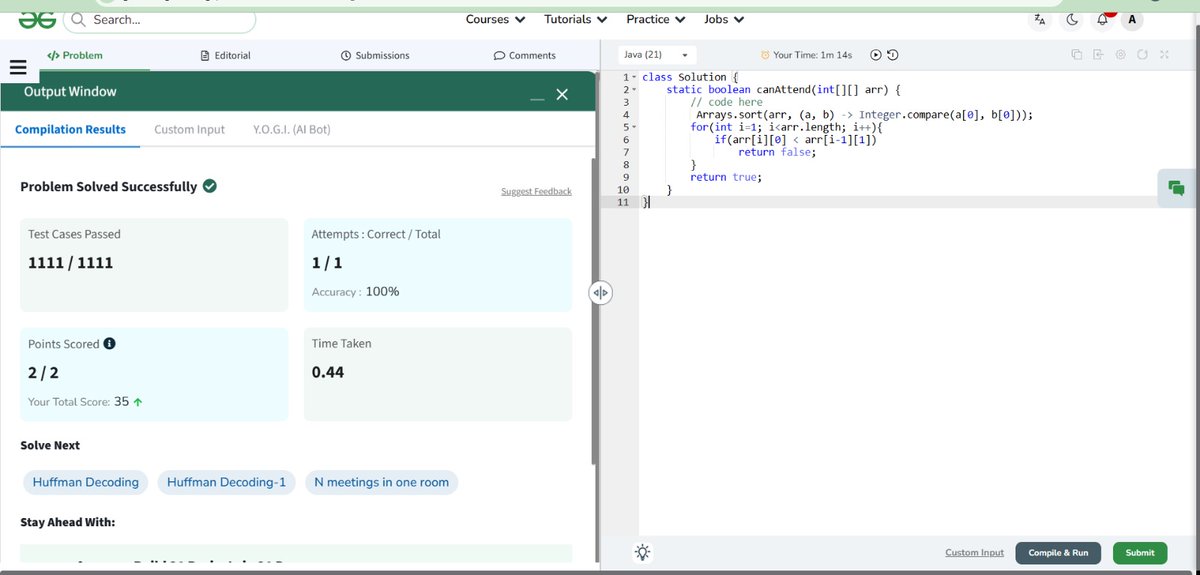Click the GeeksforGeeks logo
This screenshot has height=575, width=1200.
point(36,18)
